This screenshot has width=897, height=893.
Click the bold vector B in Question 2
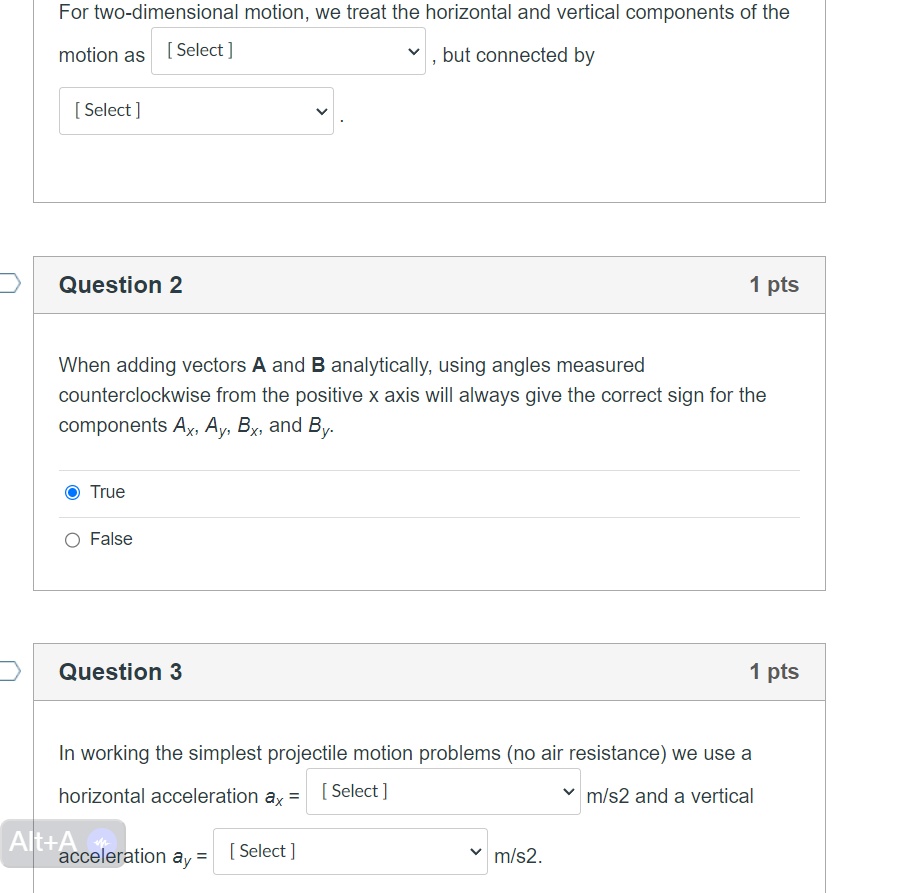318,365
